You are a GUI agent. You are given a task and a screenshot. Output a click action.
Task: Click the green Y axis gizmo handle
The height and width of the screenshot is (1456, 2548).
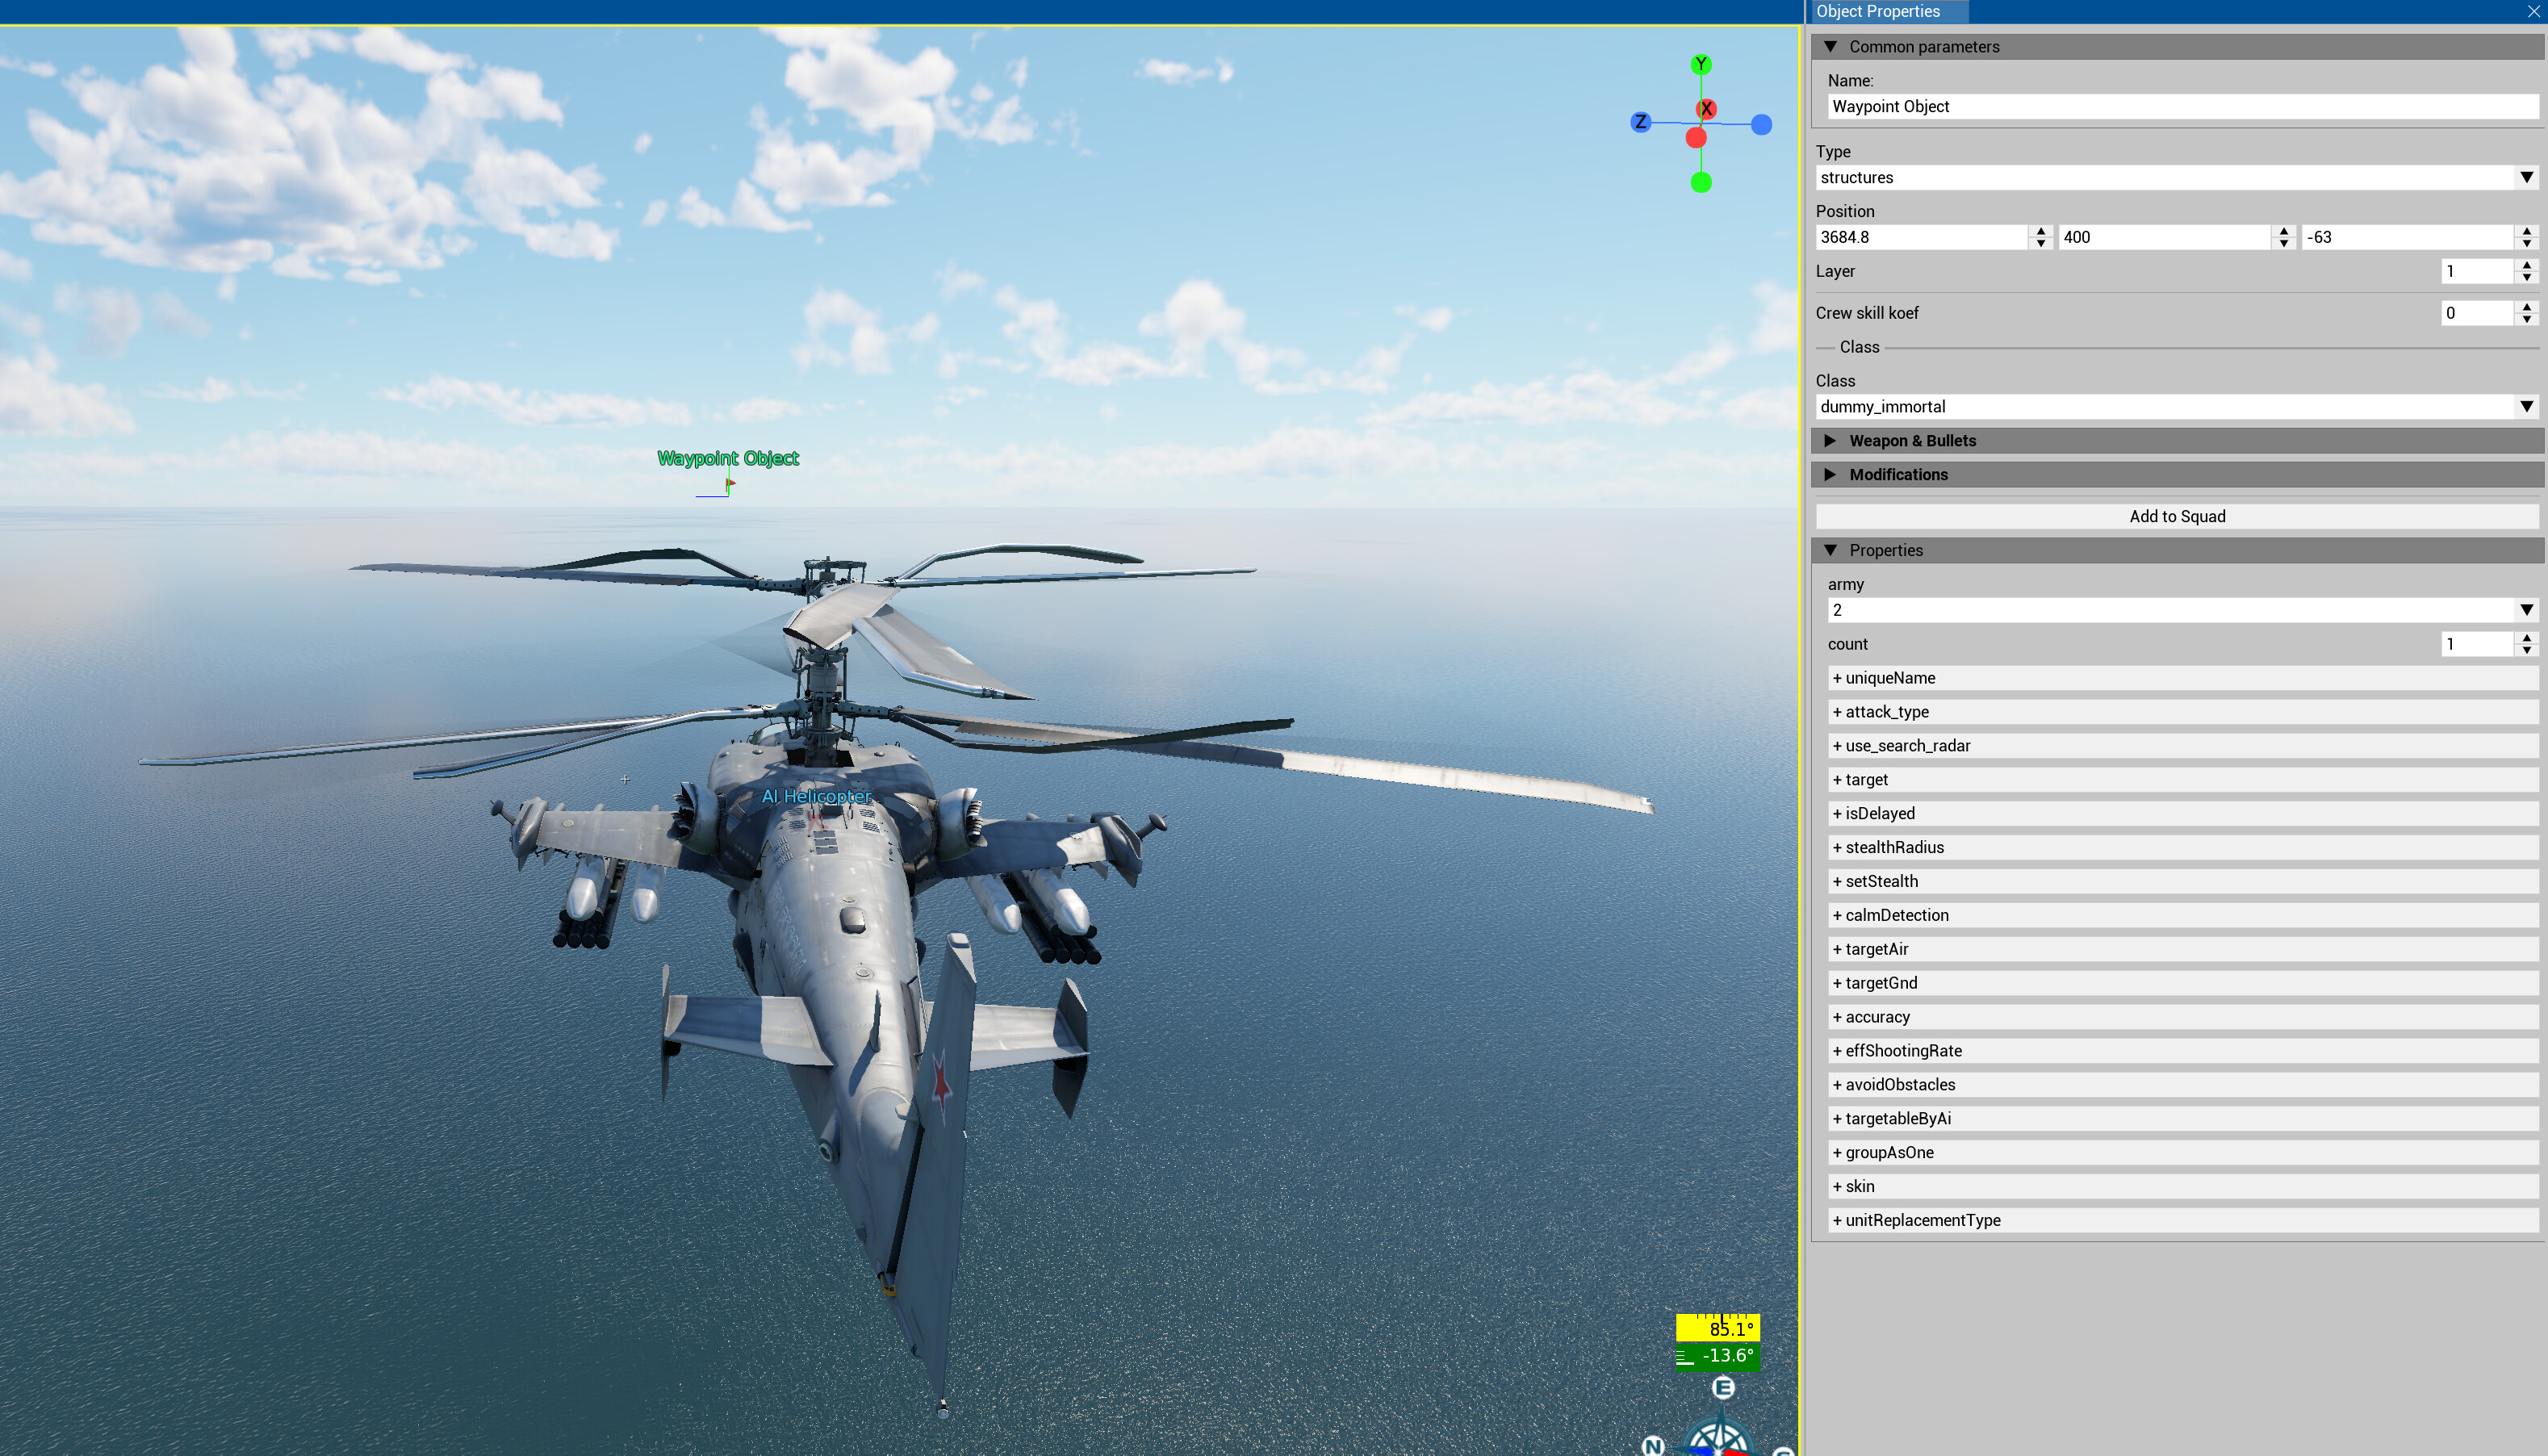pos(1701,65)
